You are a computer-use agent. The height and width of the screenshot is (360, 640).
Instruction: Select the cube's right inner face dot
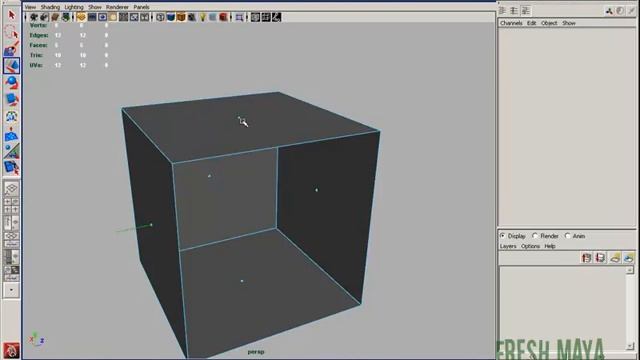click(316, 190)
